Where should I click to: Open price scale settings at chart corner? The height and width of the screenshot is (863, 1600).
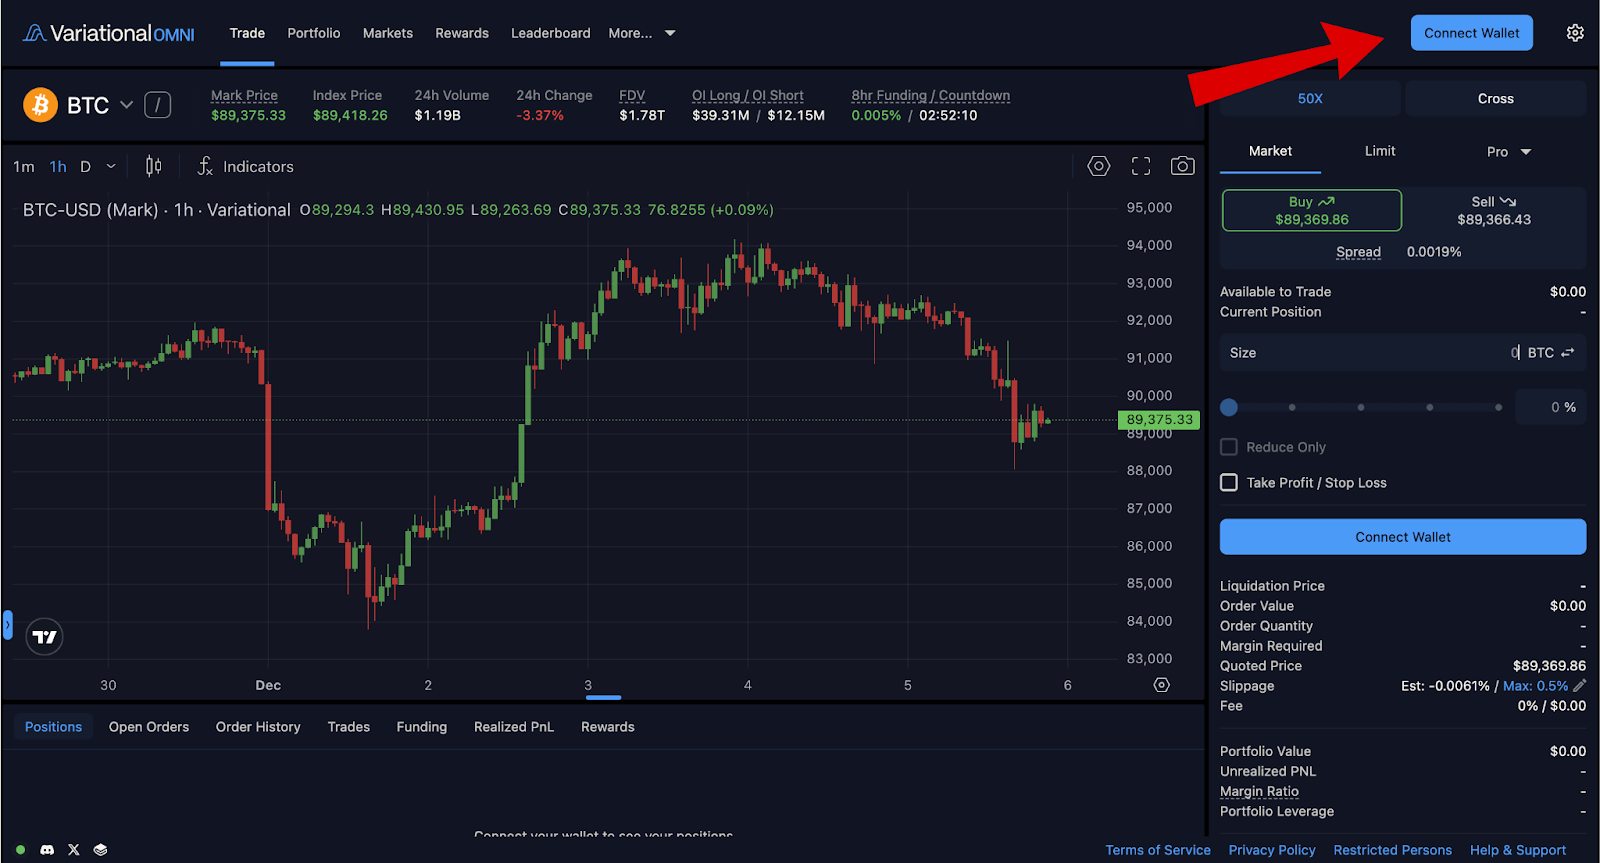(x=1161, y=685)
